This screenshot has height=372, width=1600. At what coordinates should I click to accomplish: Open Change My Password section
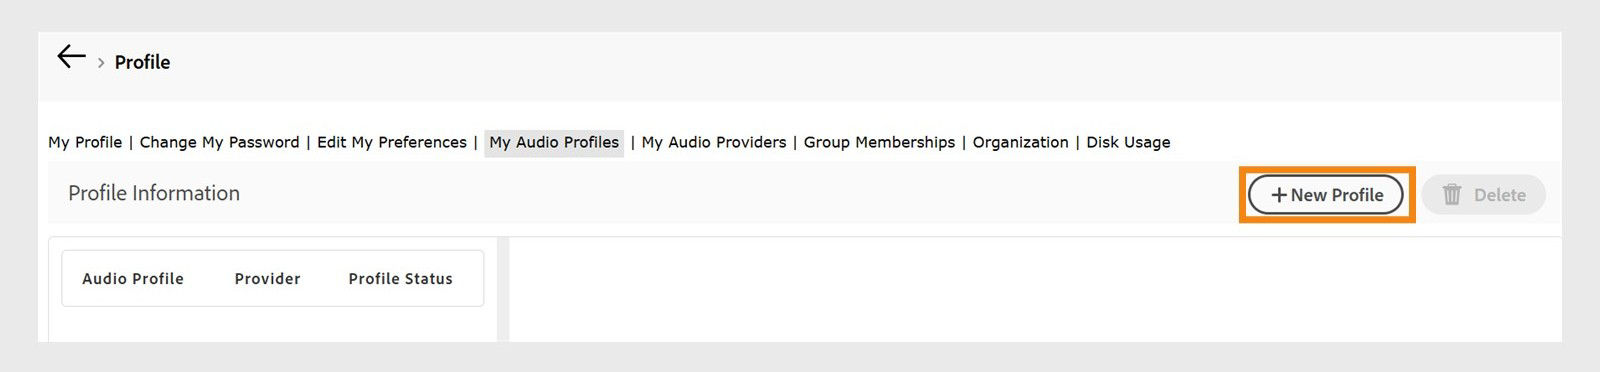(x=219, y=142)
